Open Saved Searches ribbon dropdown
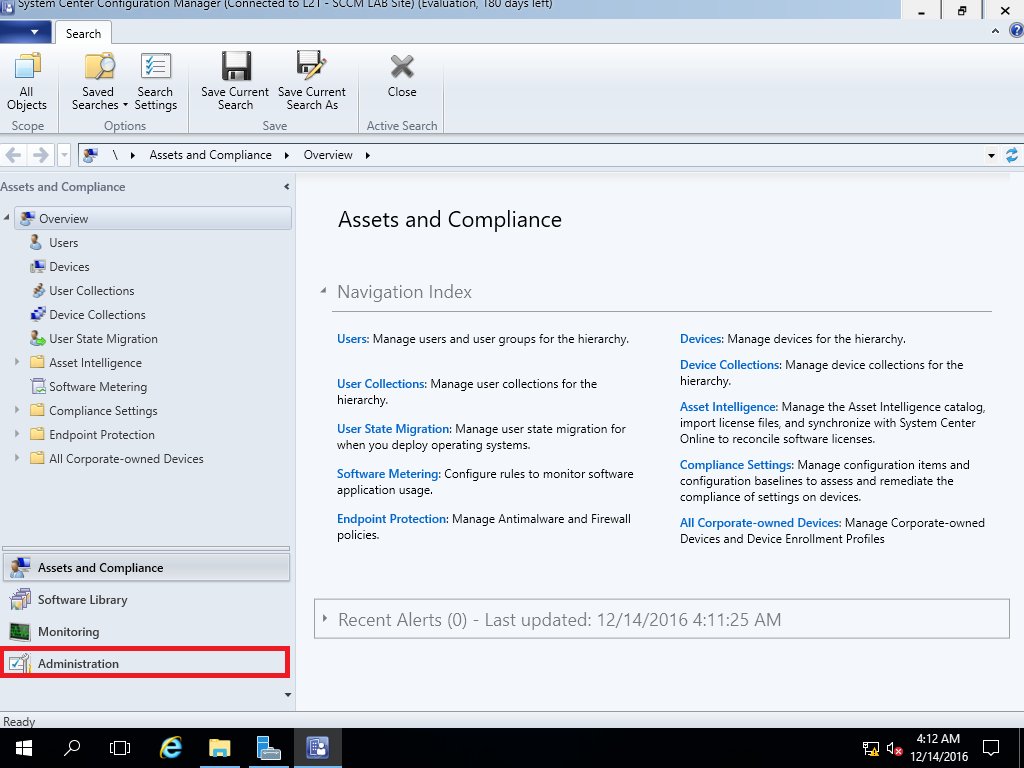Screen dimensions: 1024x768 coord(99,81)
